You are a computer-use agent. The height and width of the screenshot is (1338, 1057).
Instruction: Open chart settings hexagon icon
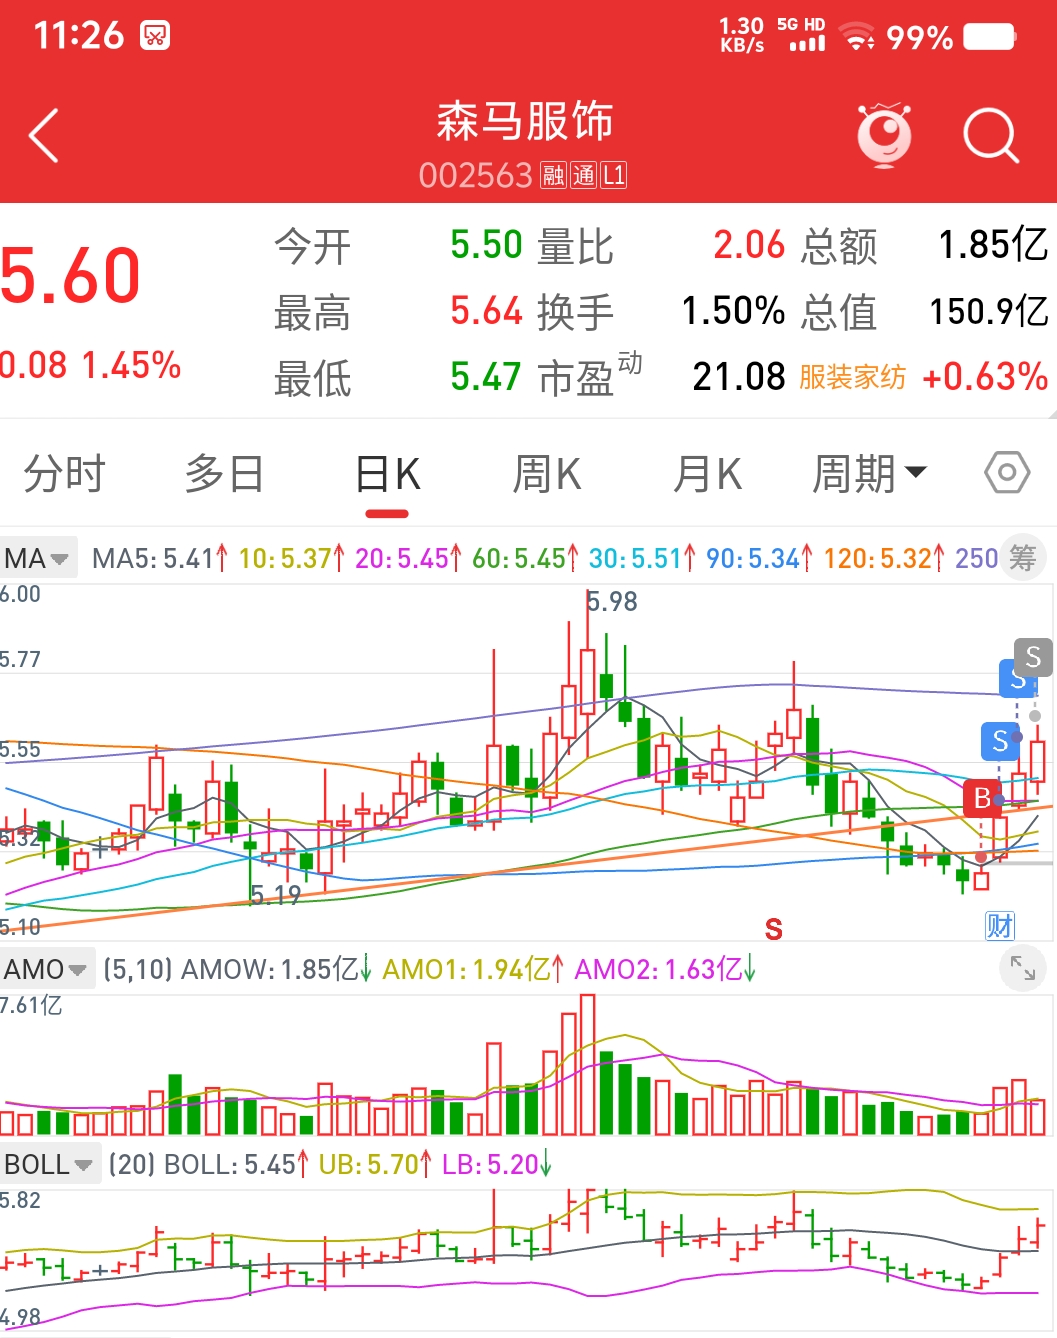(x=1007, y=472)
